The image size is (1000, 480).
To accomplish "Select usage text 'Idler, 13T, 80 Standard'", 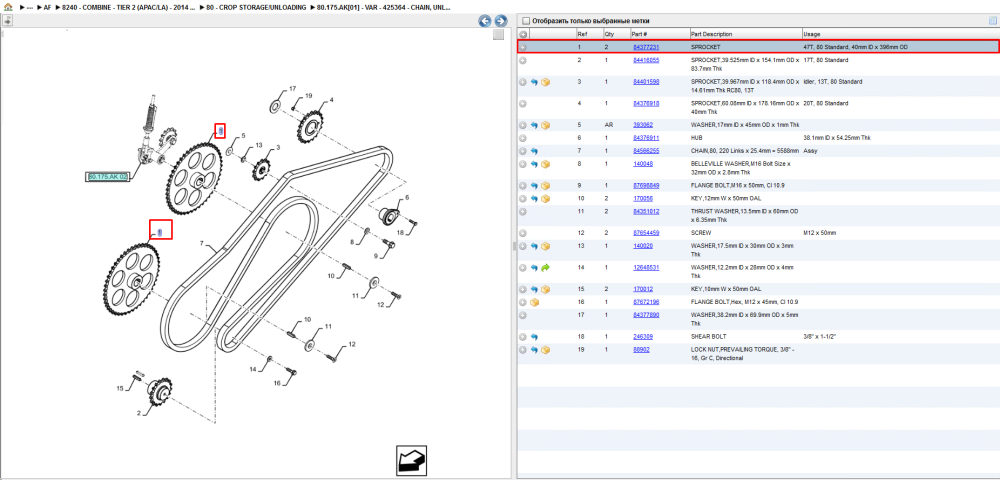I will pyautogui.click(x=833, y=82).
